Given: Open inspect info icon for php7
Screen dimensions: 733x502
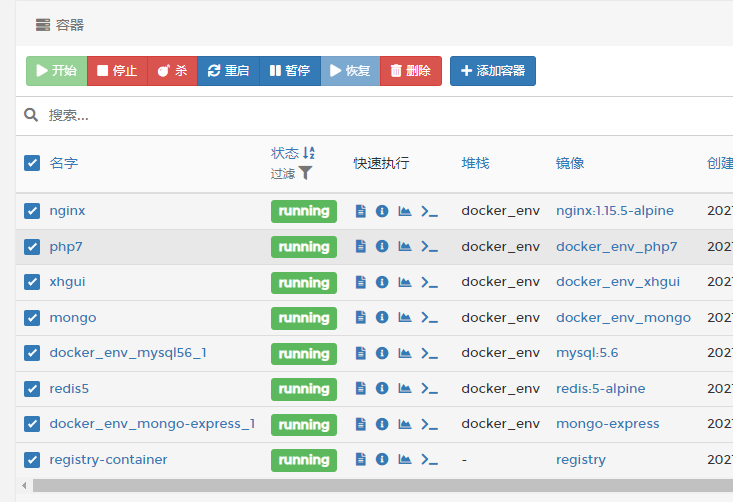Looking at the screenshot, I should [x=382, y=246].
